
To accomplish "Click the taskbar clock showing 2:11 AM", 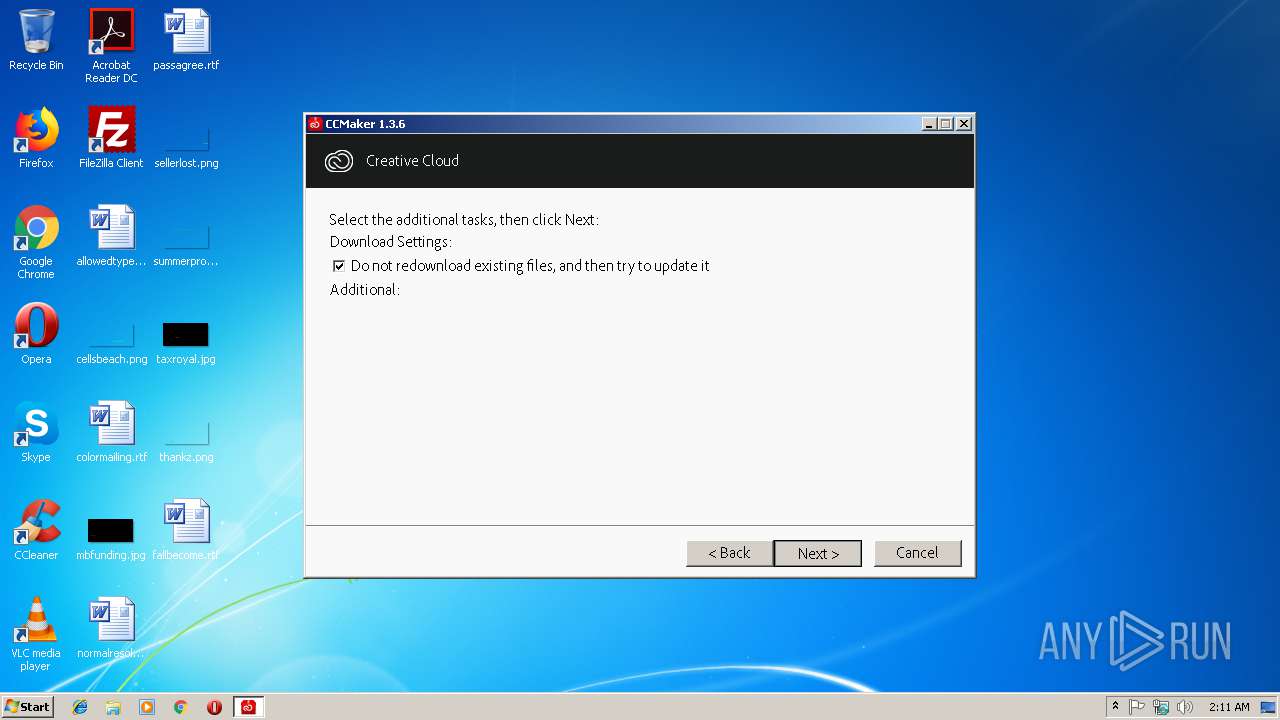I will pos(1228,707).
